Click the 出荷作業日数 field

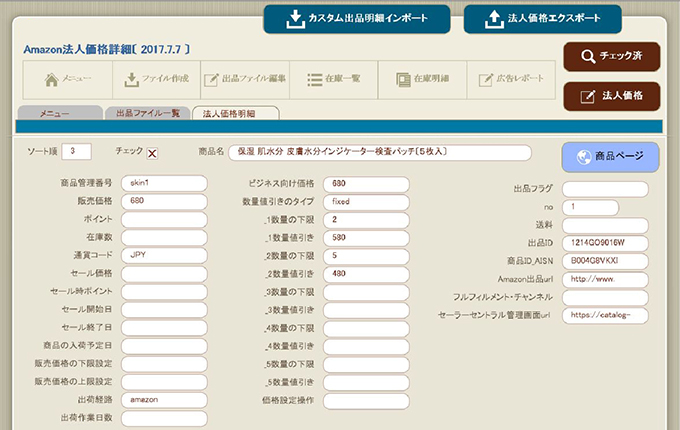click(x=164, y=418)
